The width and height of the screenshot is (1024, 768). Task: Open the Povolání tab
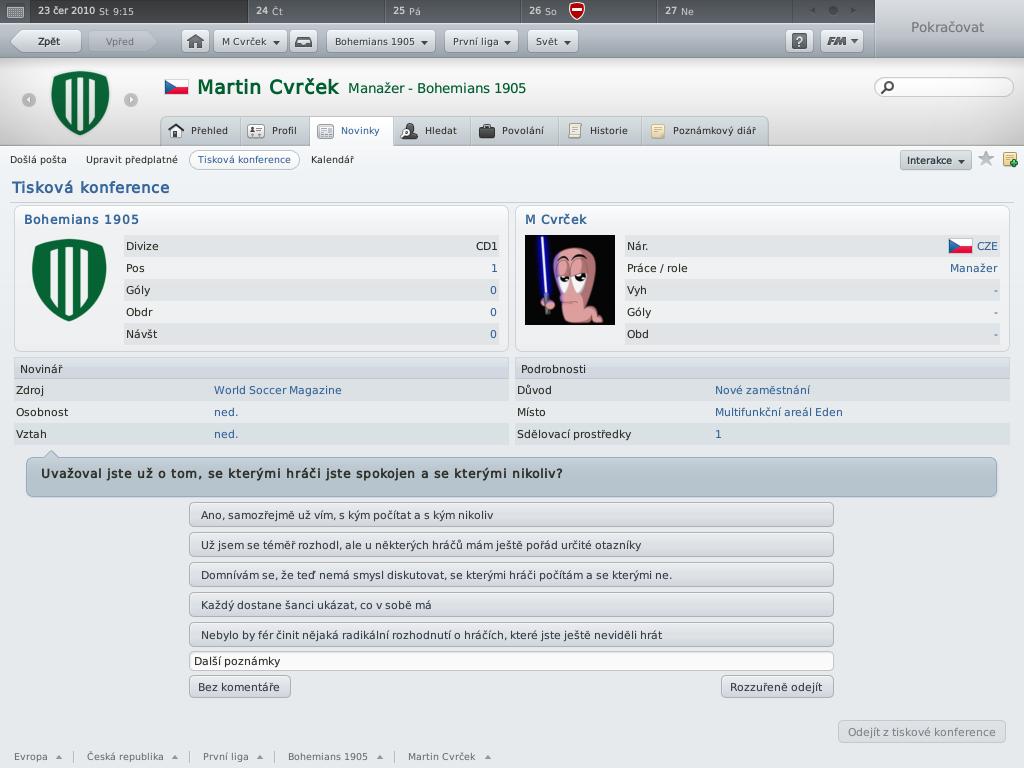click(x=512, y=131)
